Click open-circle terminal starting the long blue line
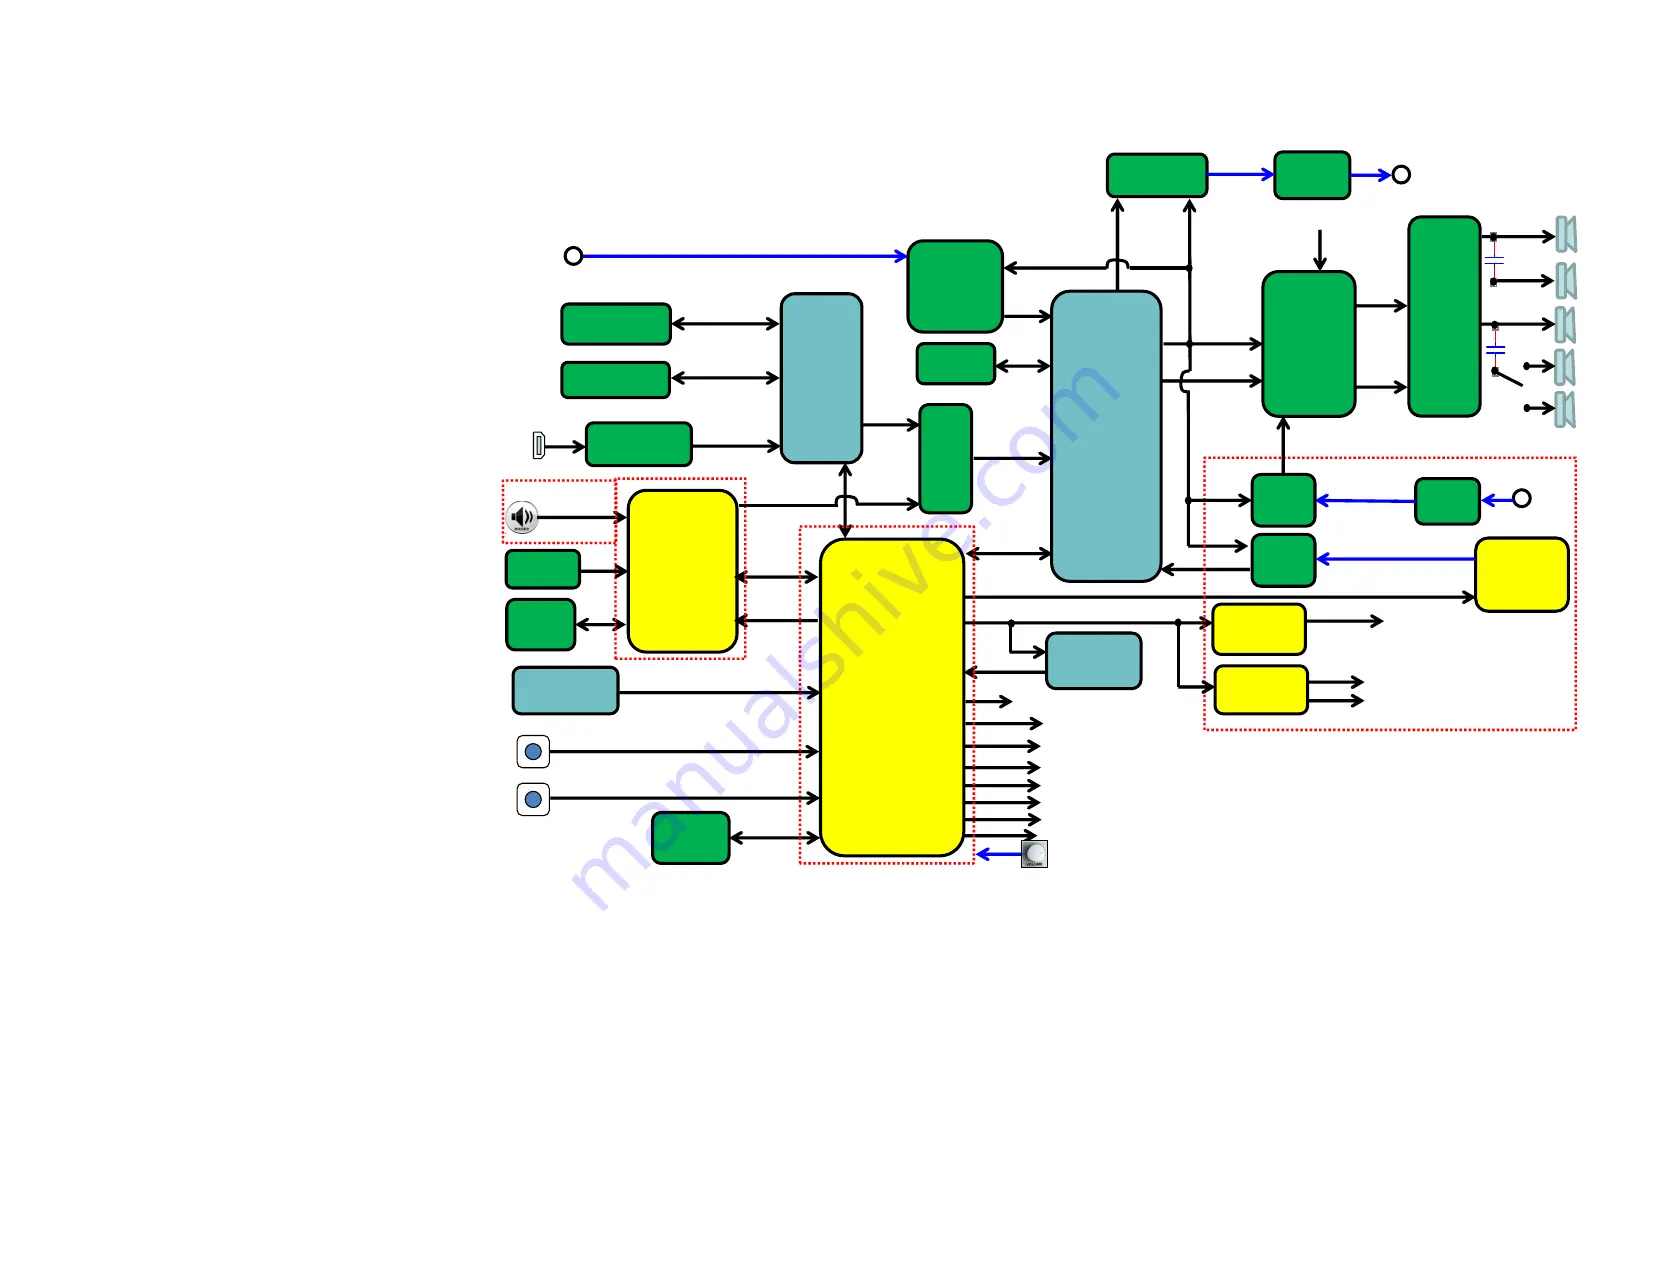Image resolution: width=1680 pixels, height=1263 pixels. pos(573,256)
